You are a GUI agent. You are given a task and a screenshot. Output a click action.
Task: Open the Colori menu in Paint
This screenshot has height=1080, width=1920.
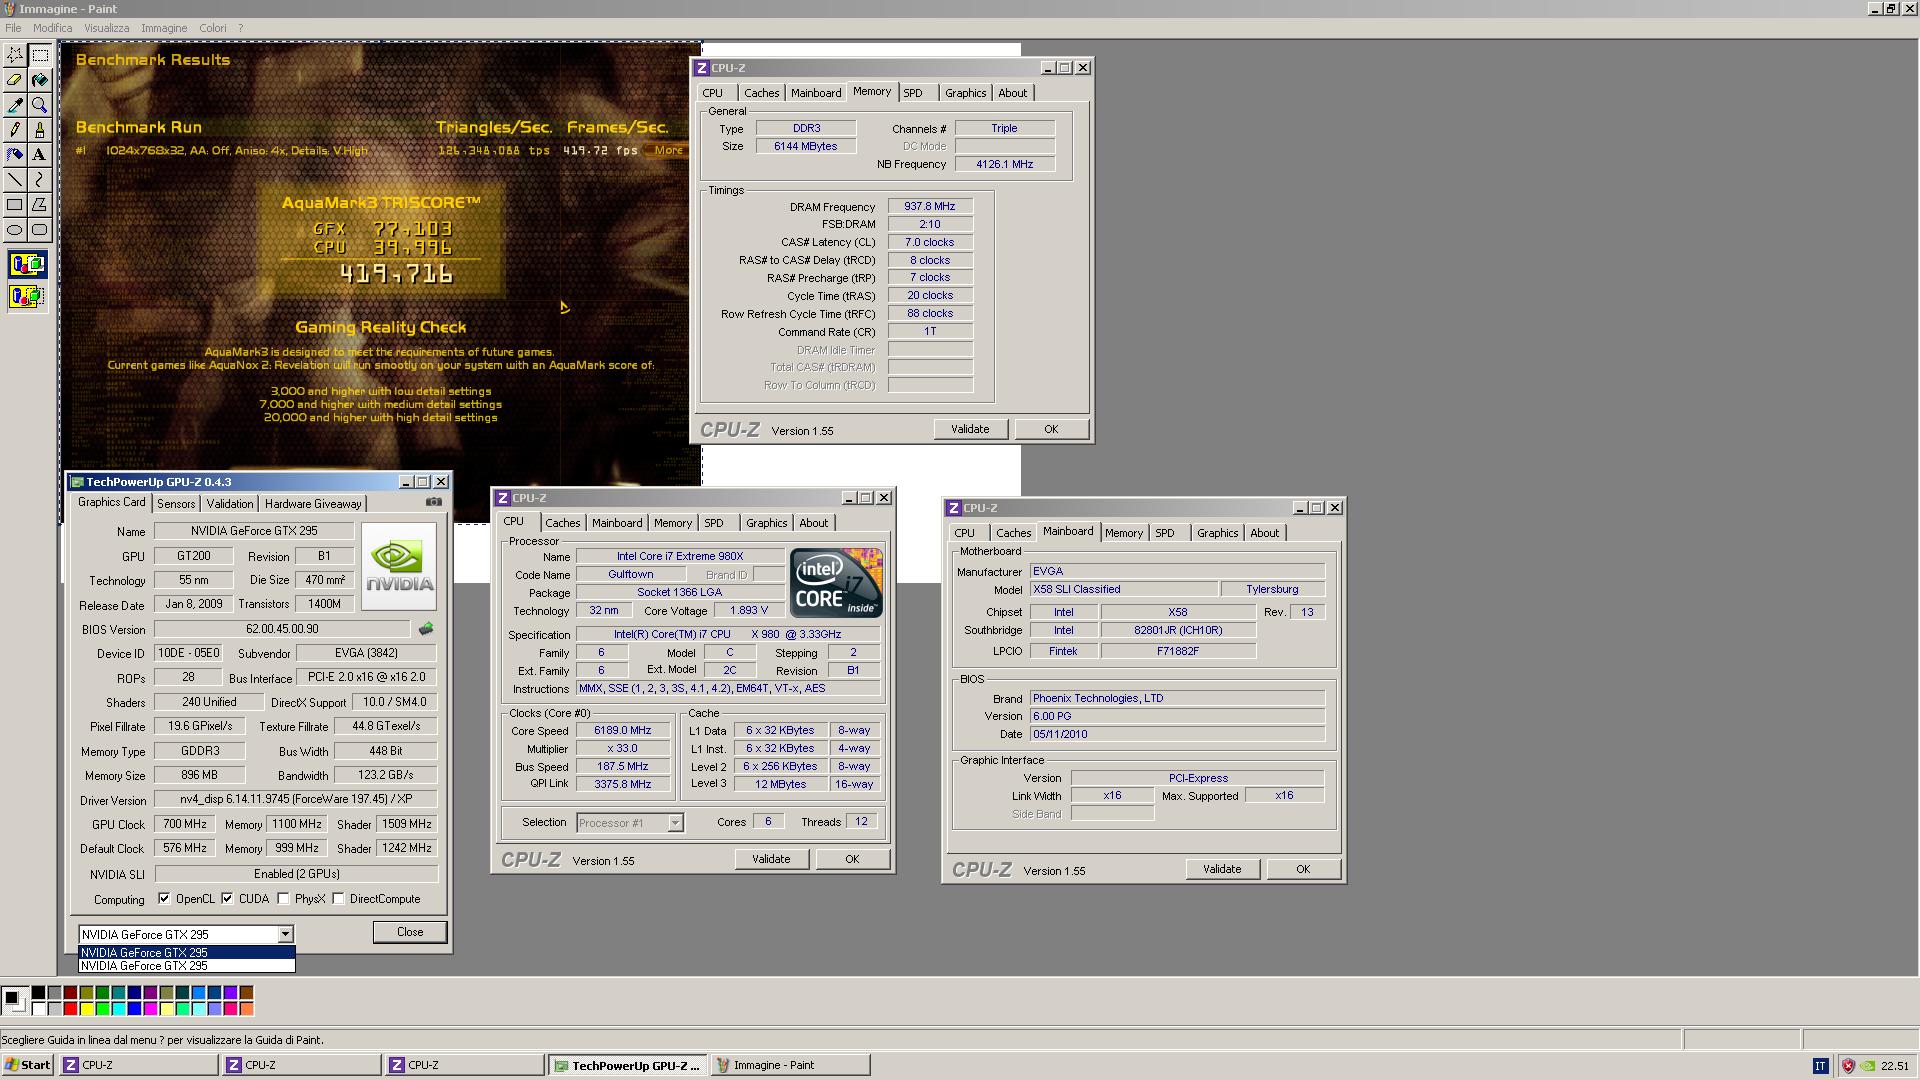click(213, 28)
